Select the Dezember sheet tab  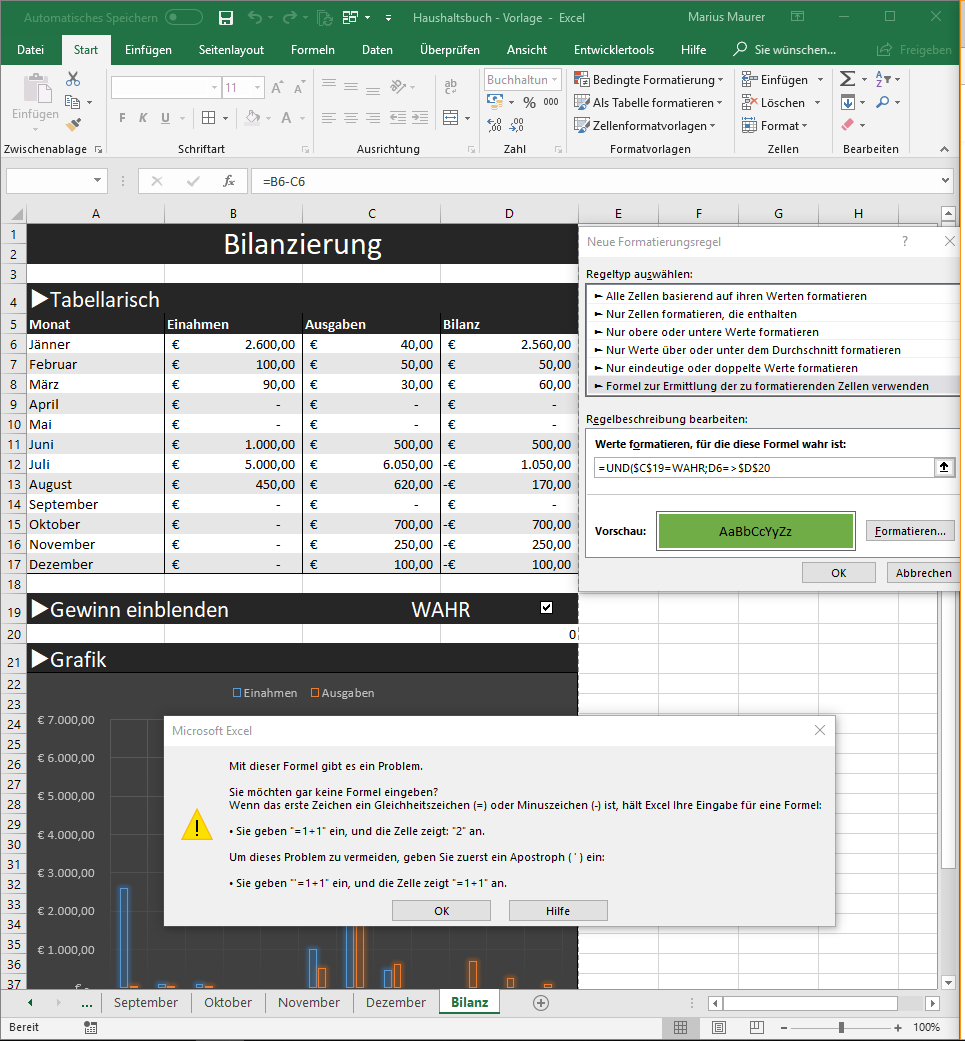coord(395,1002)
